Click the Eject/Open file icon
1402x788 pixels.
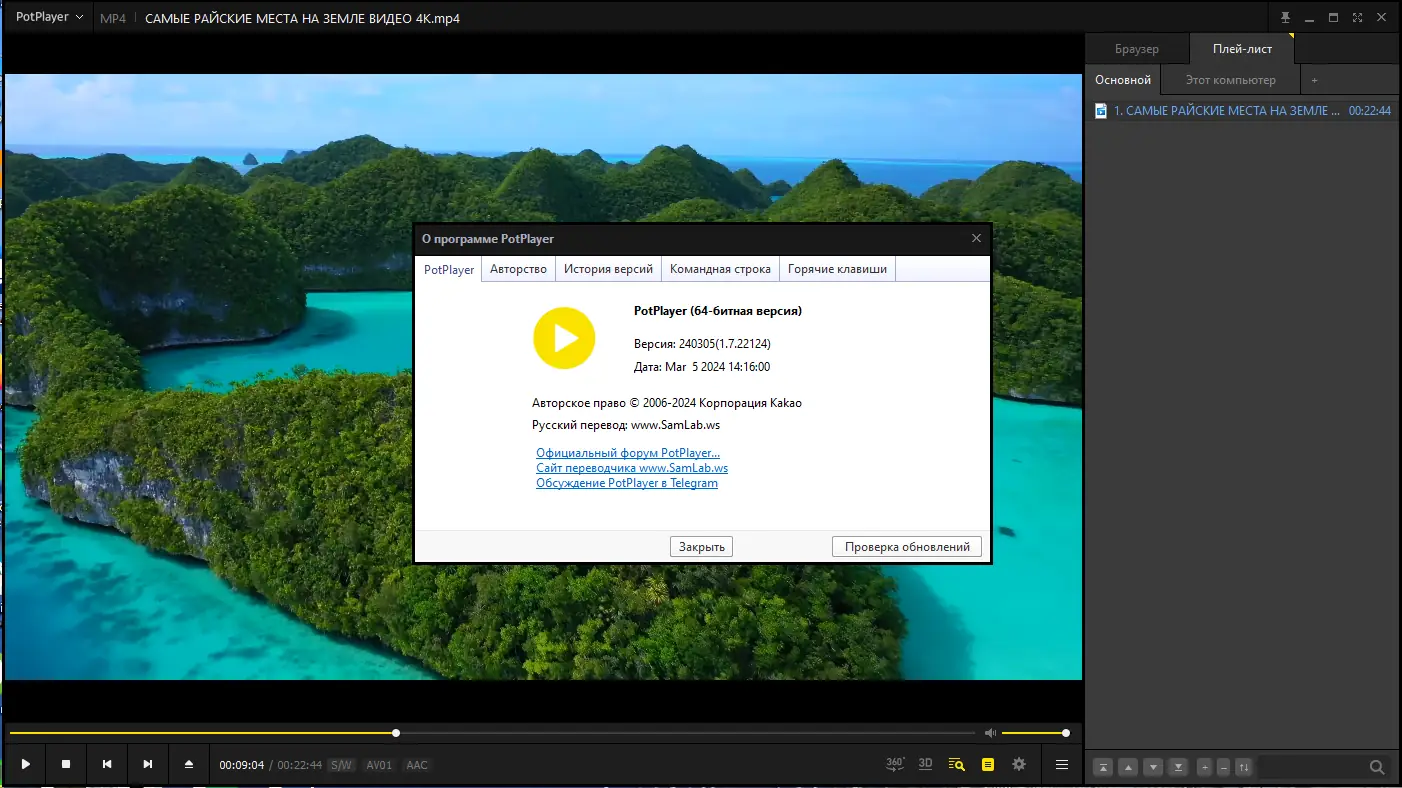click(189, 764)
